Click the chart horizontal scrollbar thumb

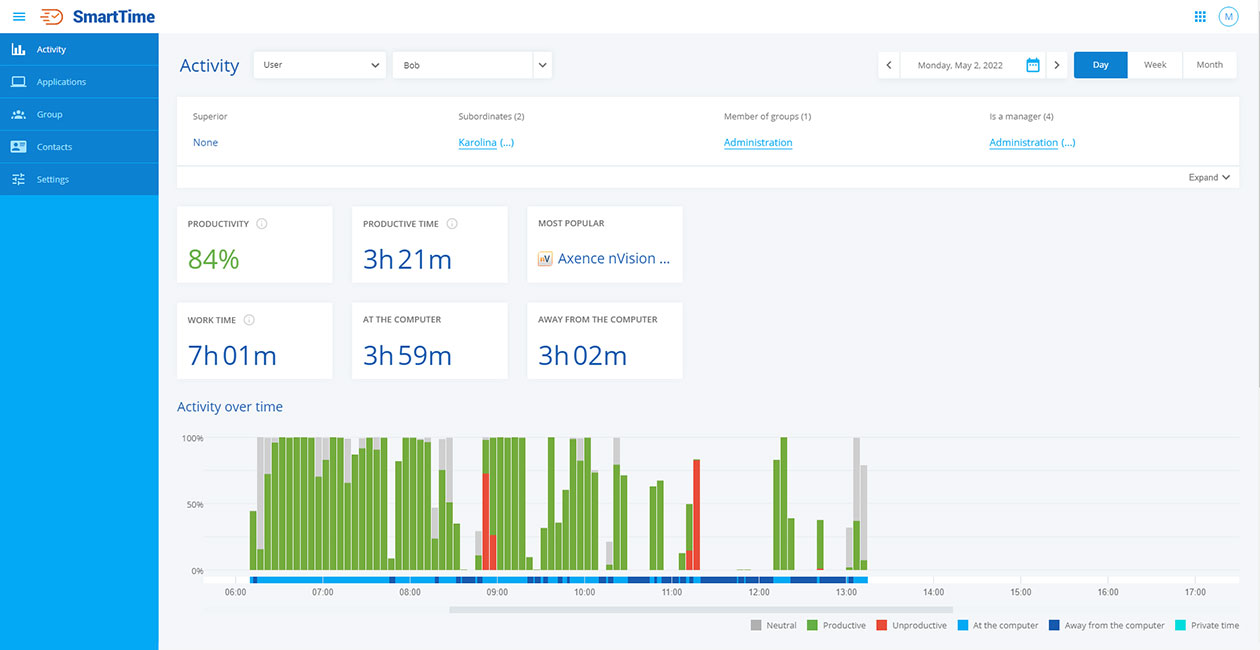click(x=701, y=609)
